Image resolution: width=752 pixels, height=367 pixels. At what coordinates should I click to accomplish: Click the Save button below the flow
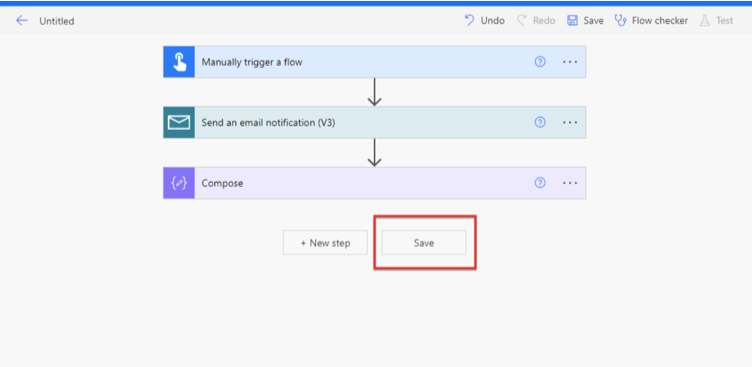click(x=424, y=243)
